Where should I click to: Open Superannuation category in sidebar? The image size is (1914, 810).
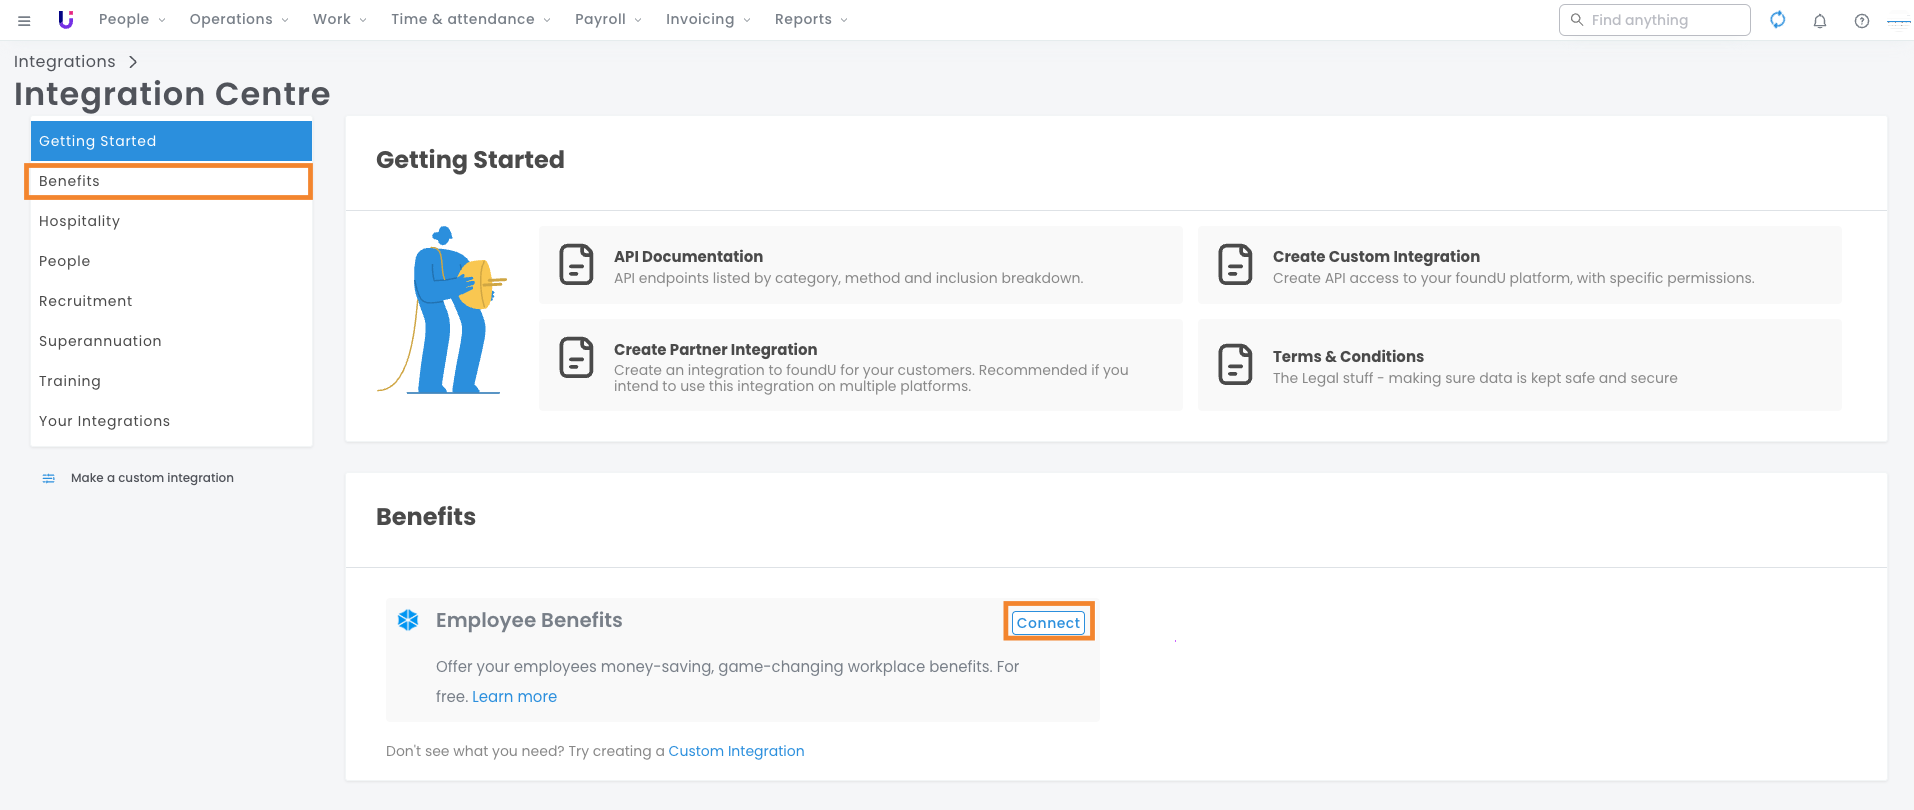pyautogui.click(x=100, y=341)
